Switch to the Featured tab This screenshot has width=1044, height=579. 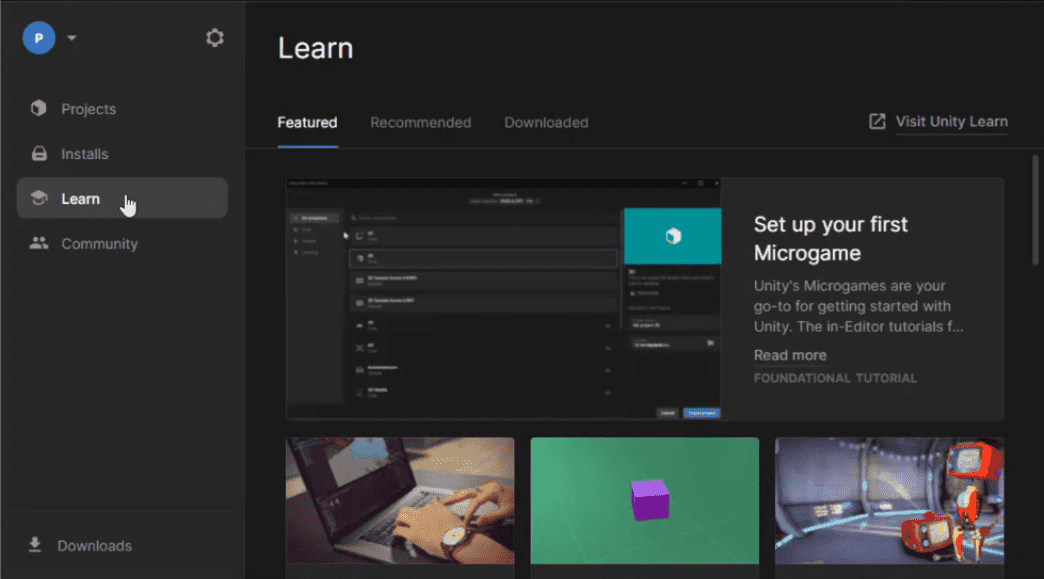(x=307, y=122)
